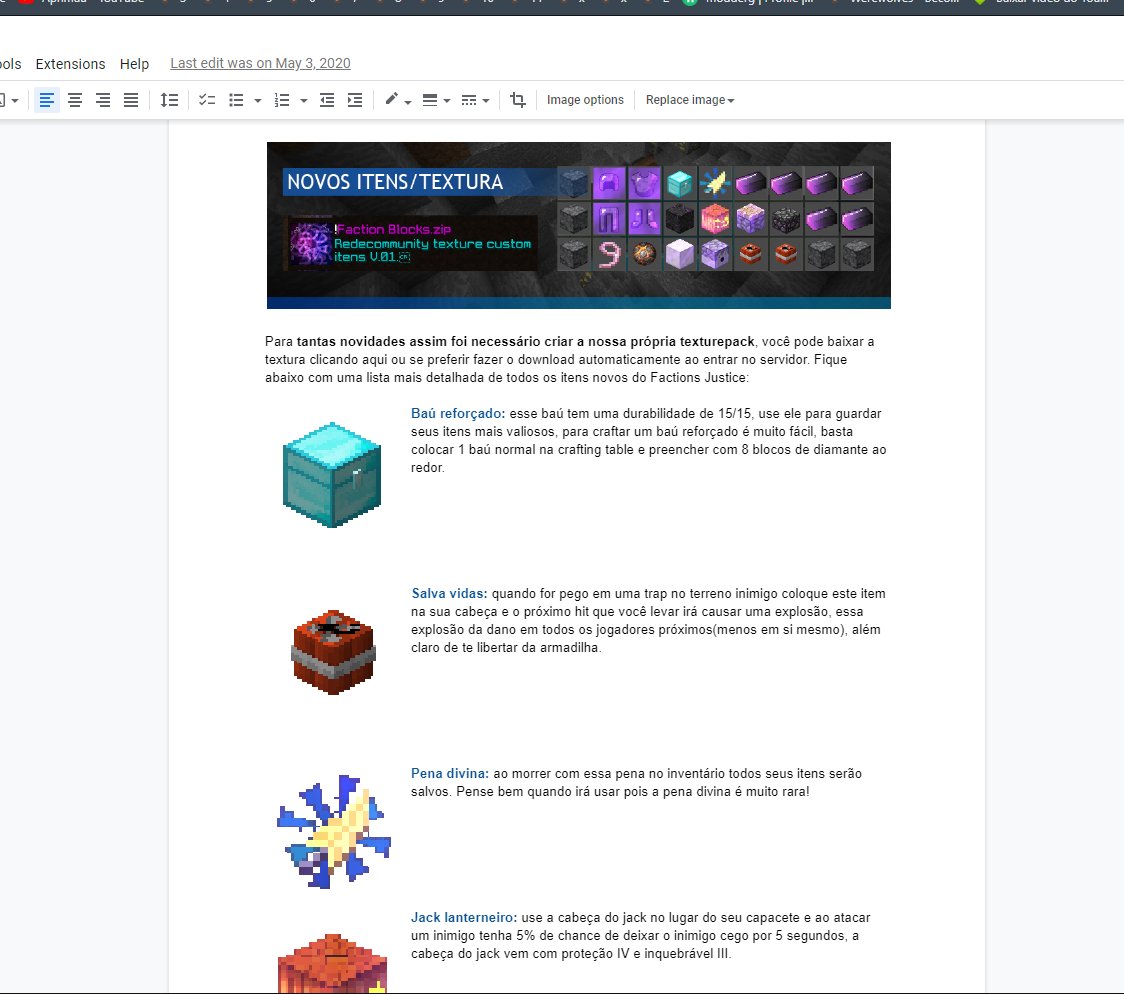This screenshot has height=994, width=1124.
Task: Justify the text alignment
Action: (130, 100)
